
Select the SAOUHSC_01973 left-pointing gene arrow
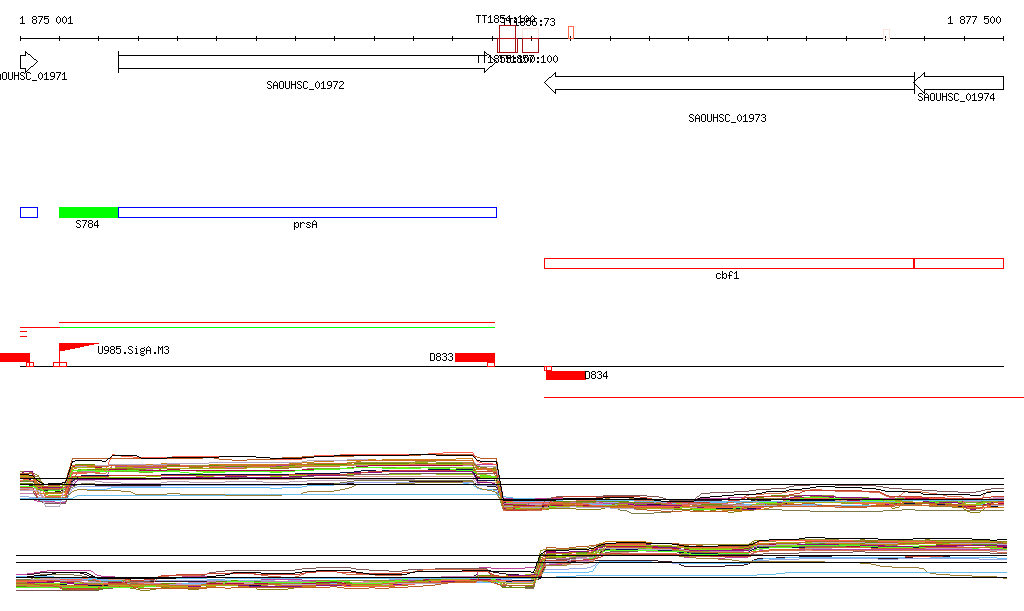[729, 83]
